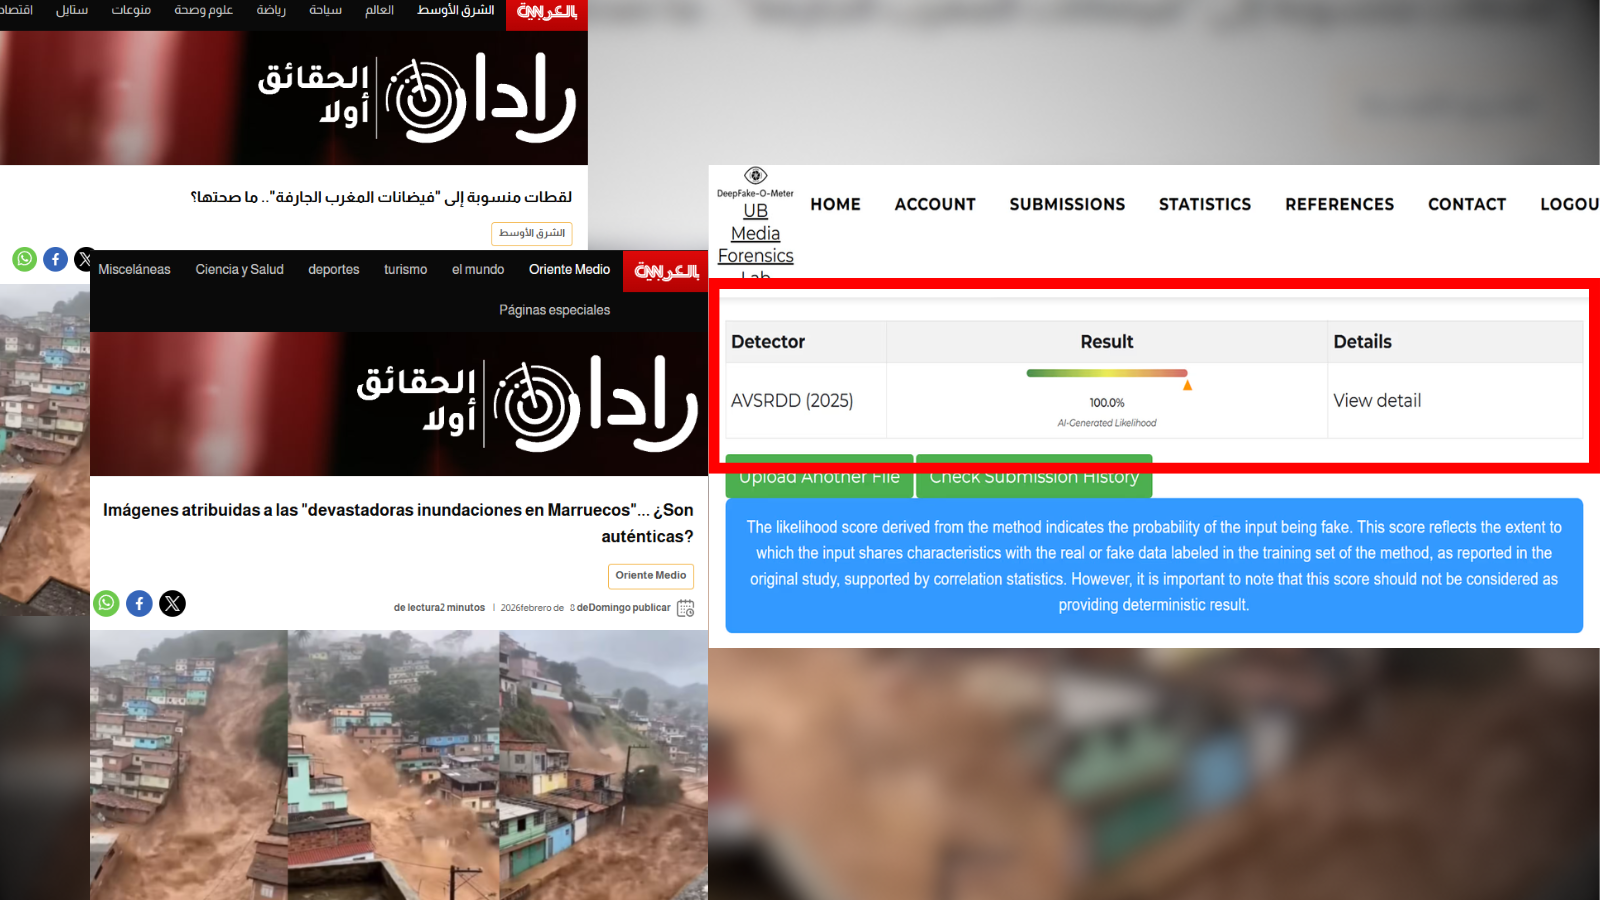Screen dimensions: 1600x900
Task: Click the AI-Generated Likelihood result bar
Action: [x=1106, y=374]
